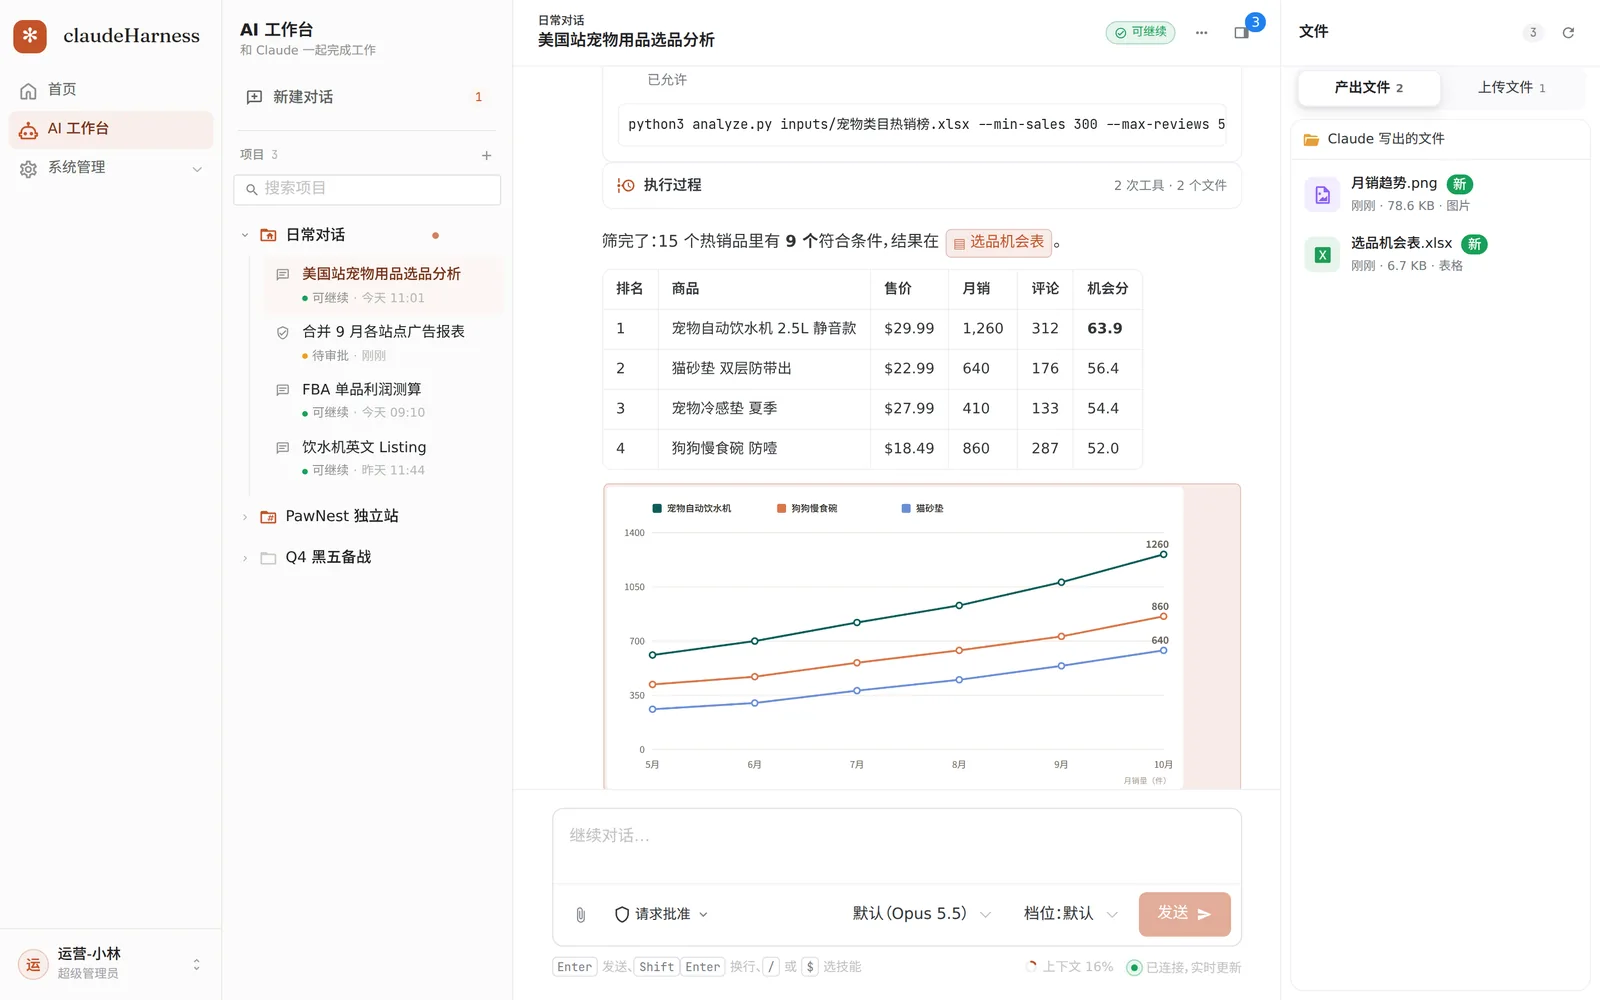Click the 月销 column header

pyautogui.click(x=984, y=289)
